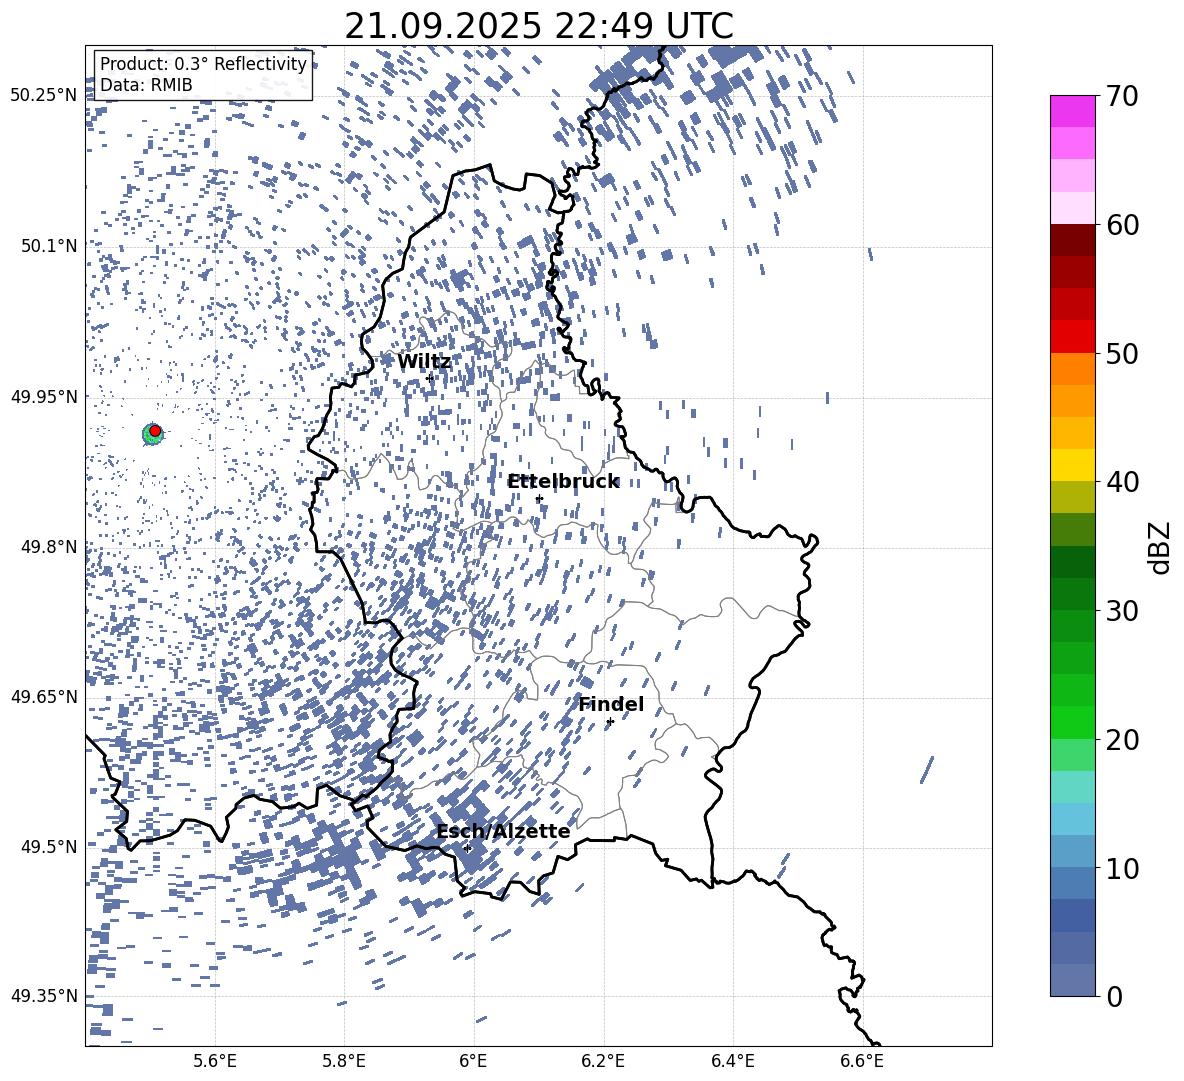The image size is (1184, 1081).
Task: Click the Esch/Alzette city label
Action: [503, 831]
